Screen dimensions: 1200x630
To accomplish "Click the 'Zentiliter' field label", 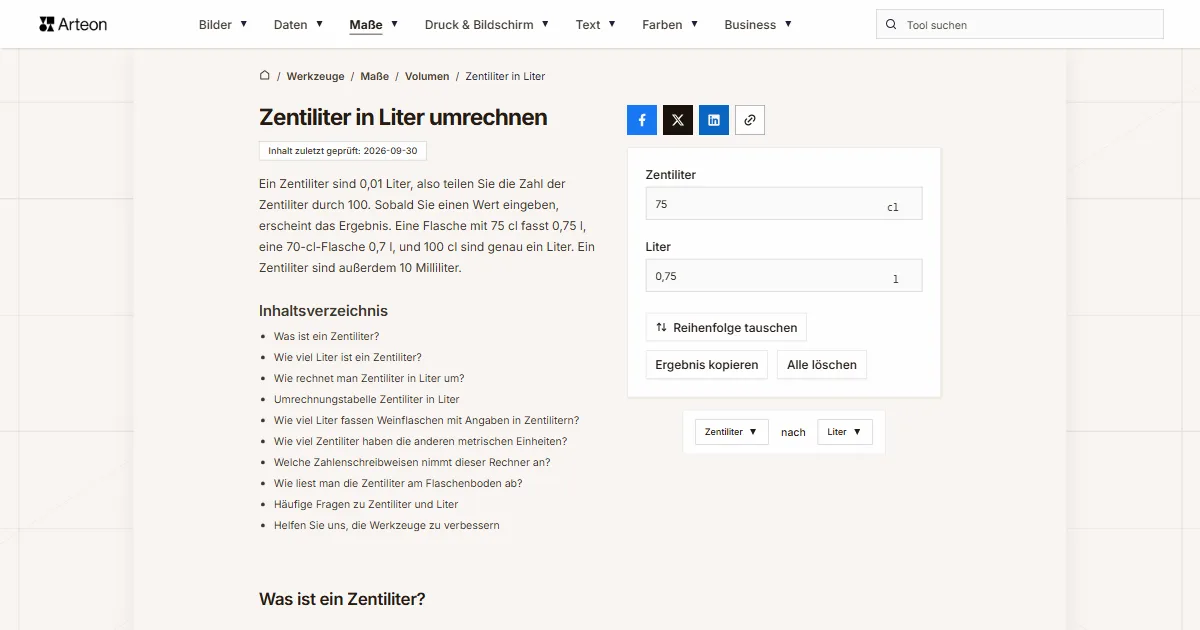I will (671, 175).
